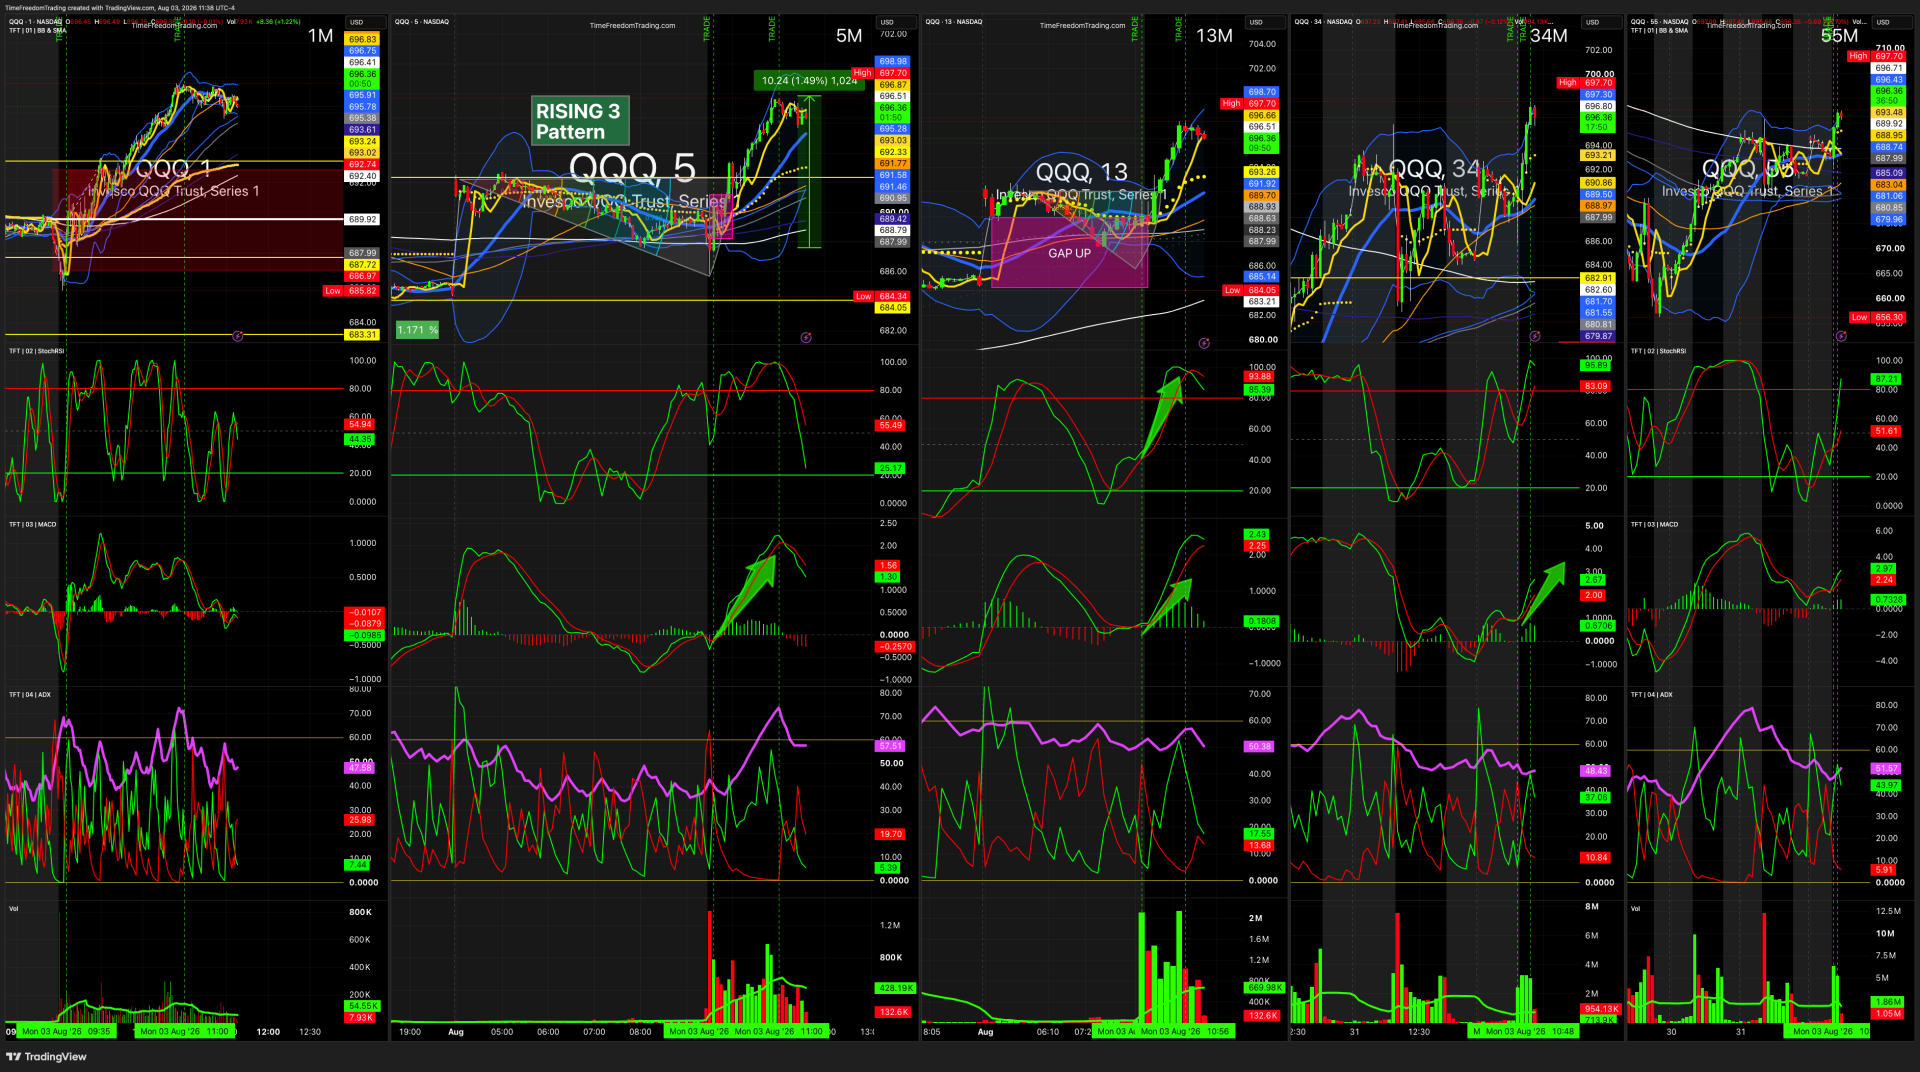Select 'TFT | 01 | BB & SMA' legend in 1M chart
Viewport: 1920px width, 1072px height.
pos(38,31)
